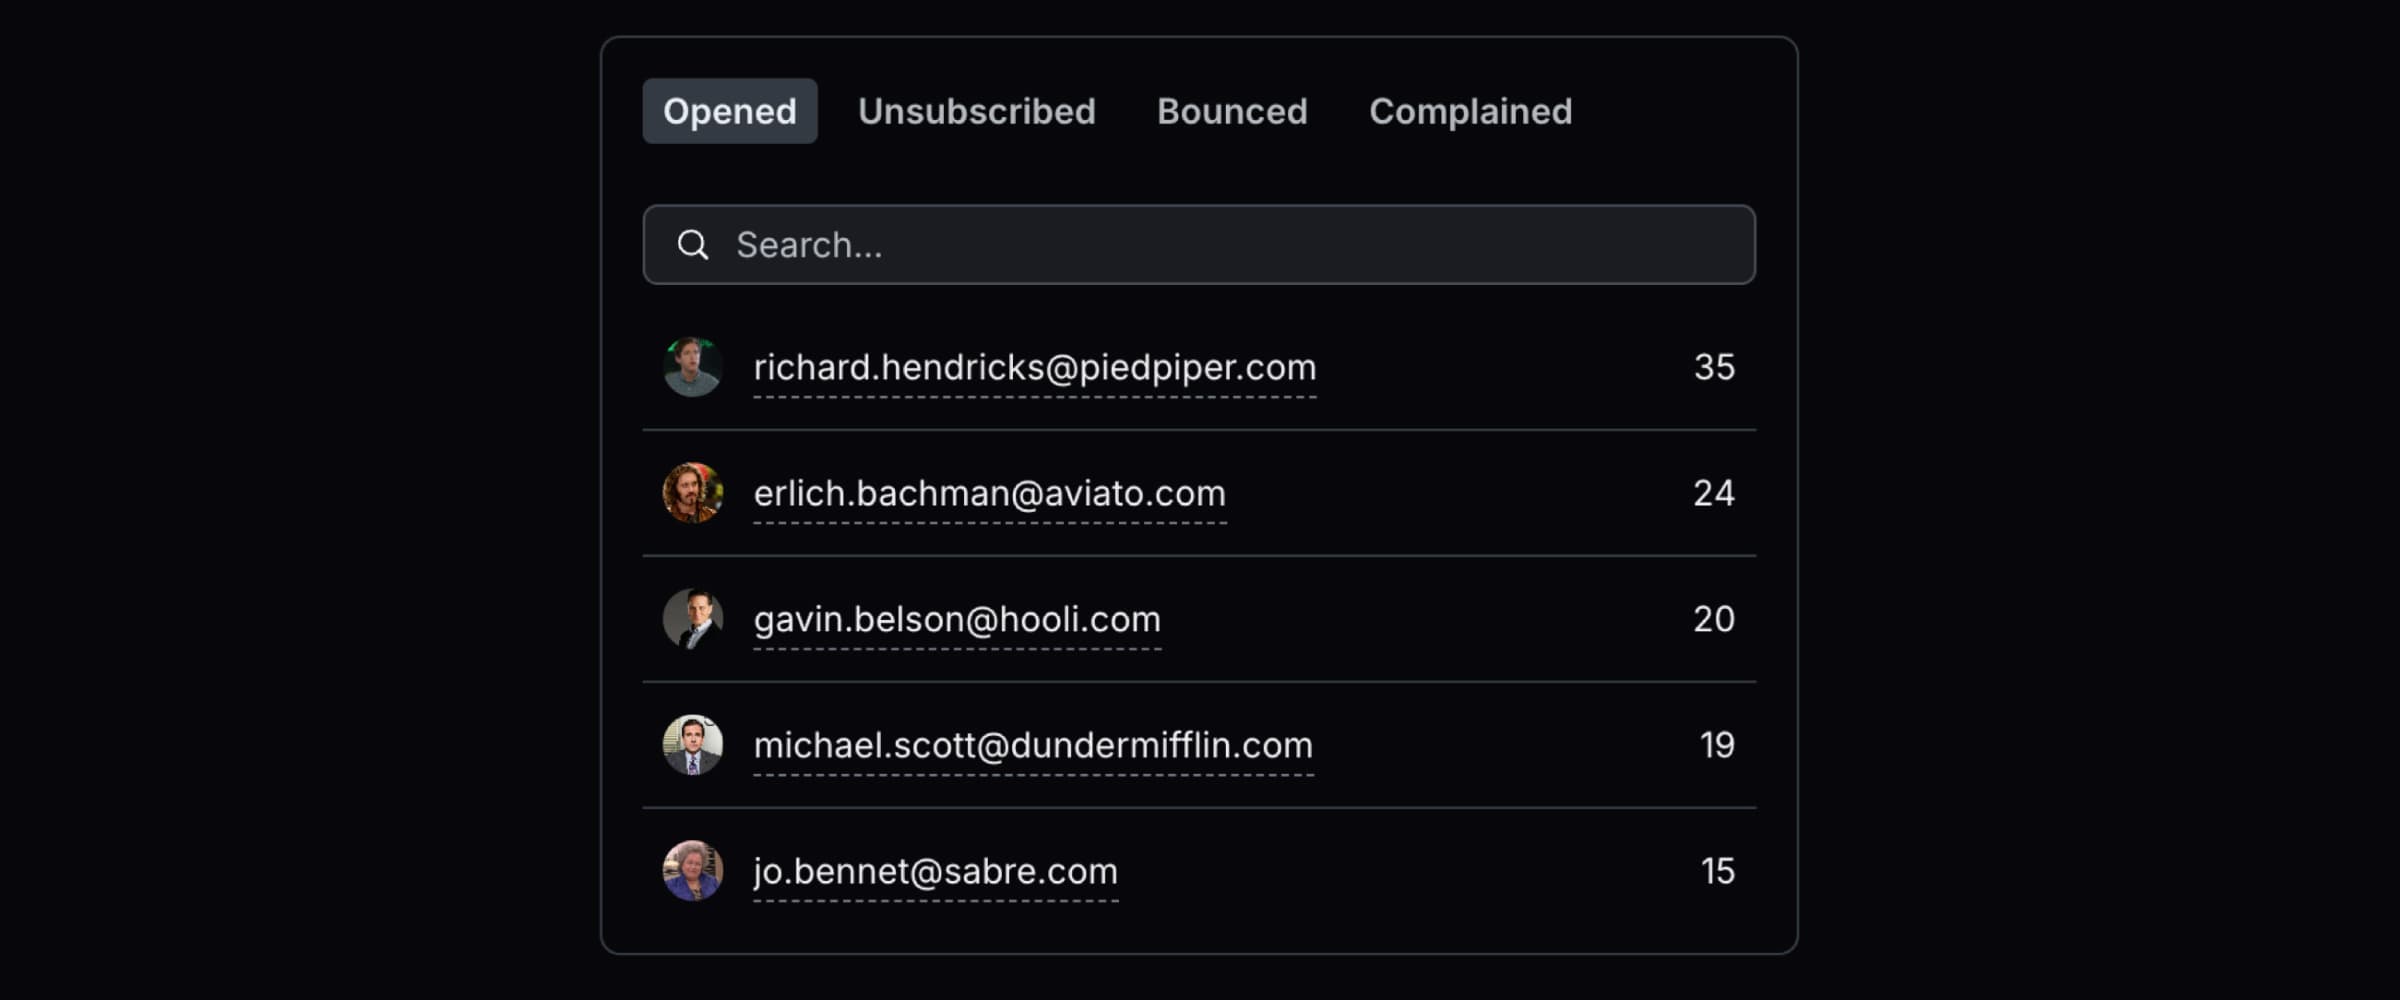
Task: Click Erlich Bachman's avatar picture
Action: point(694,493)
